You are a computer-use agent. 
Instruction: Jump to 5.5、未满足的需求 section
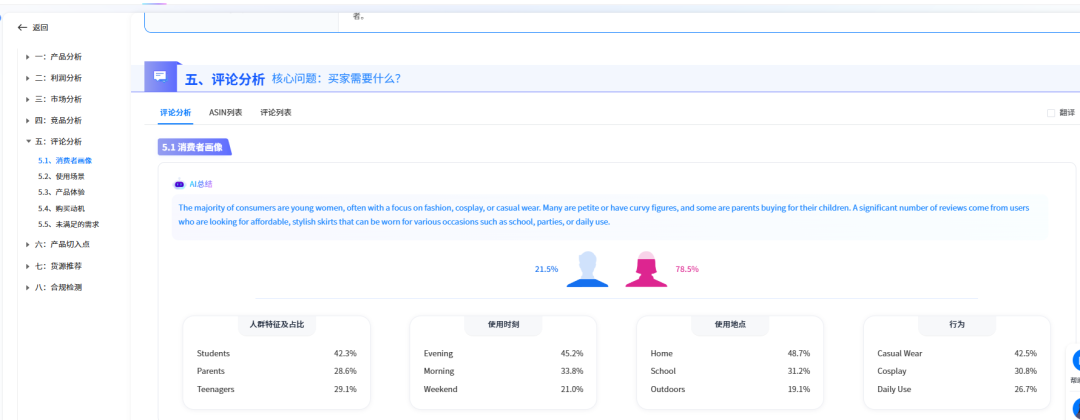[69, 224]
